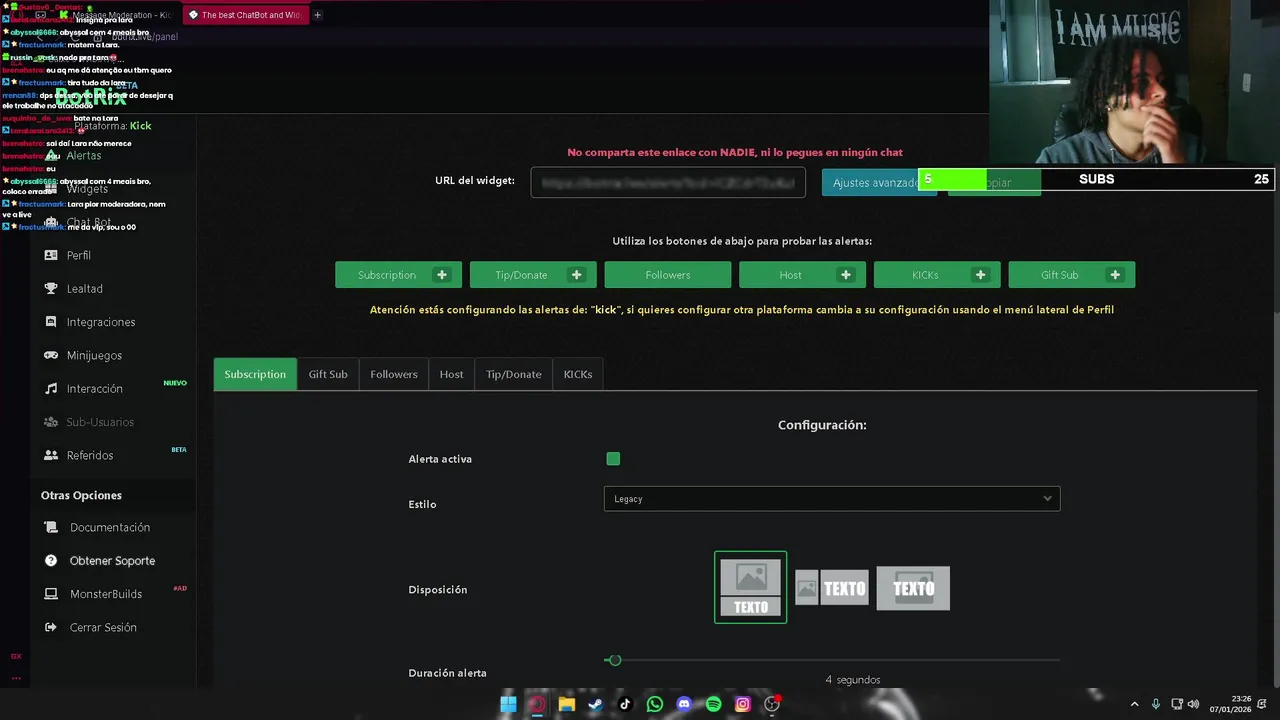Click Obtener Soporte question mark icon
This screenshot has width=1280, height=720.
(51, 560)
